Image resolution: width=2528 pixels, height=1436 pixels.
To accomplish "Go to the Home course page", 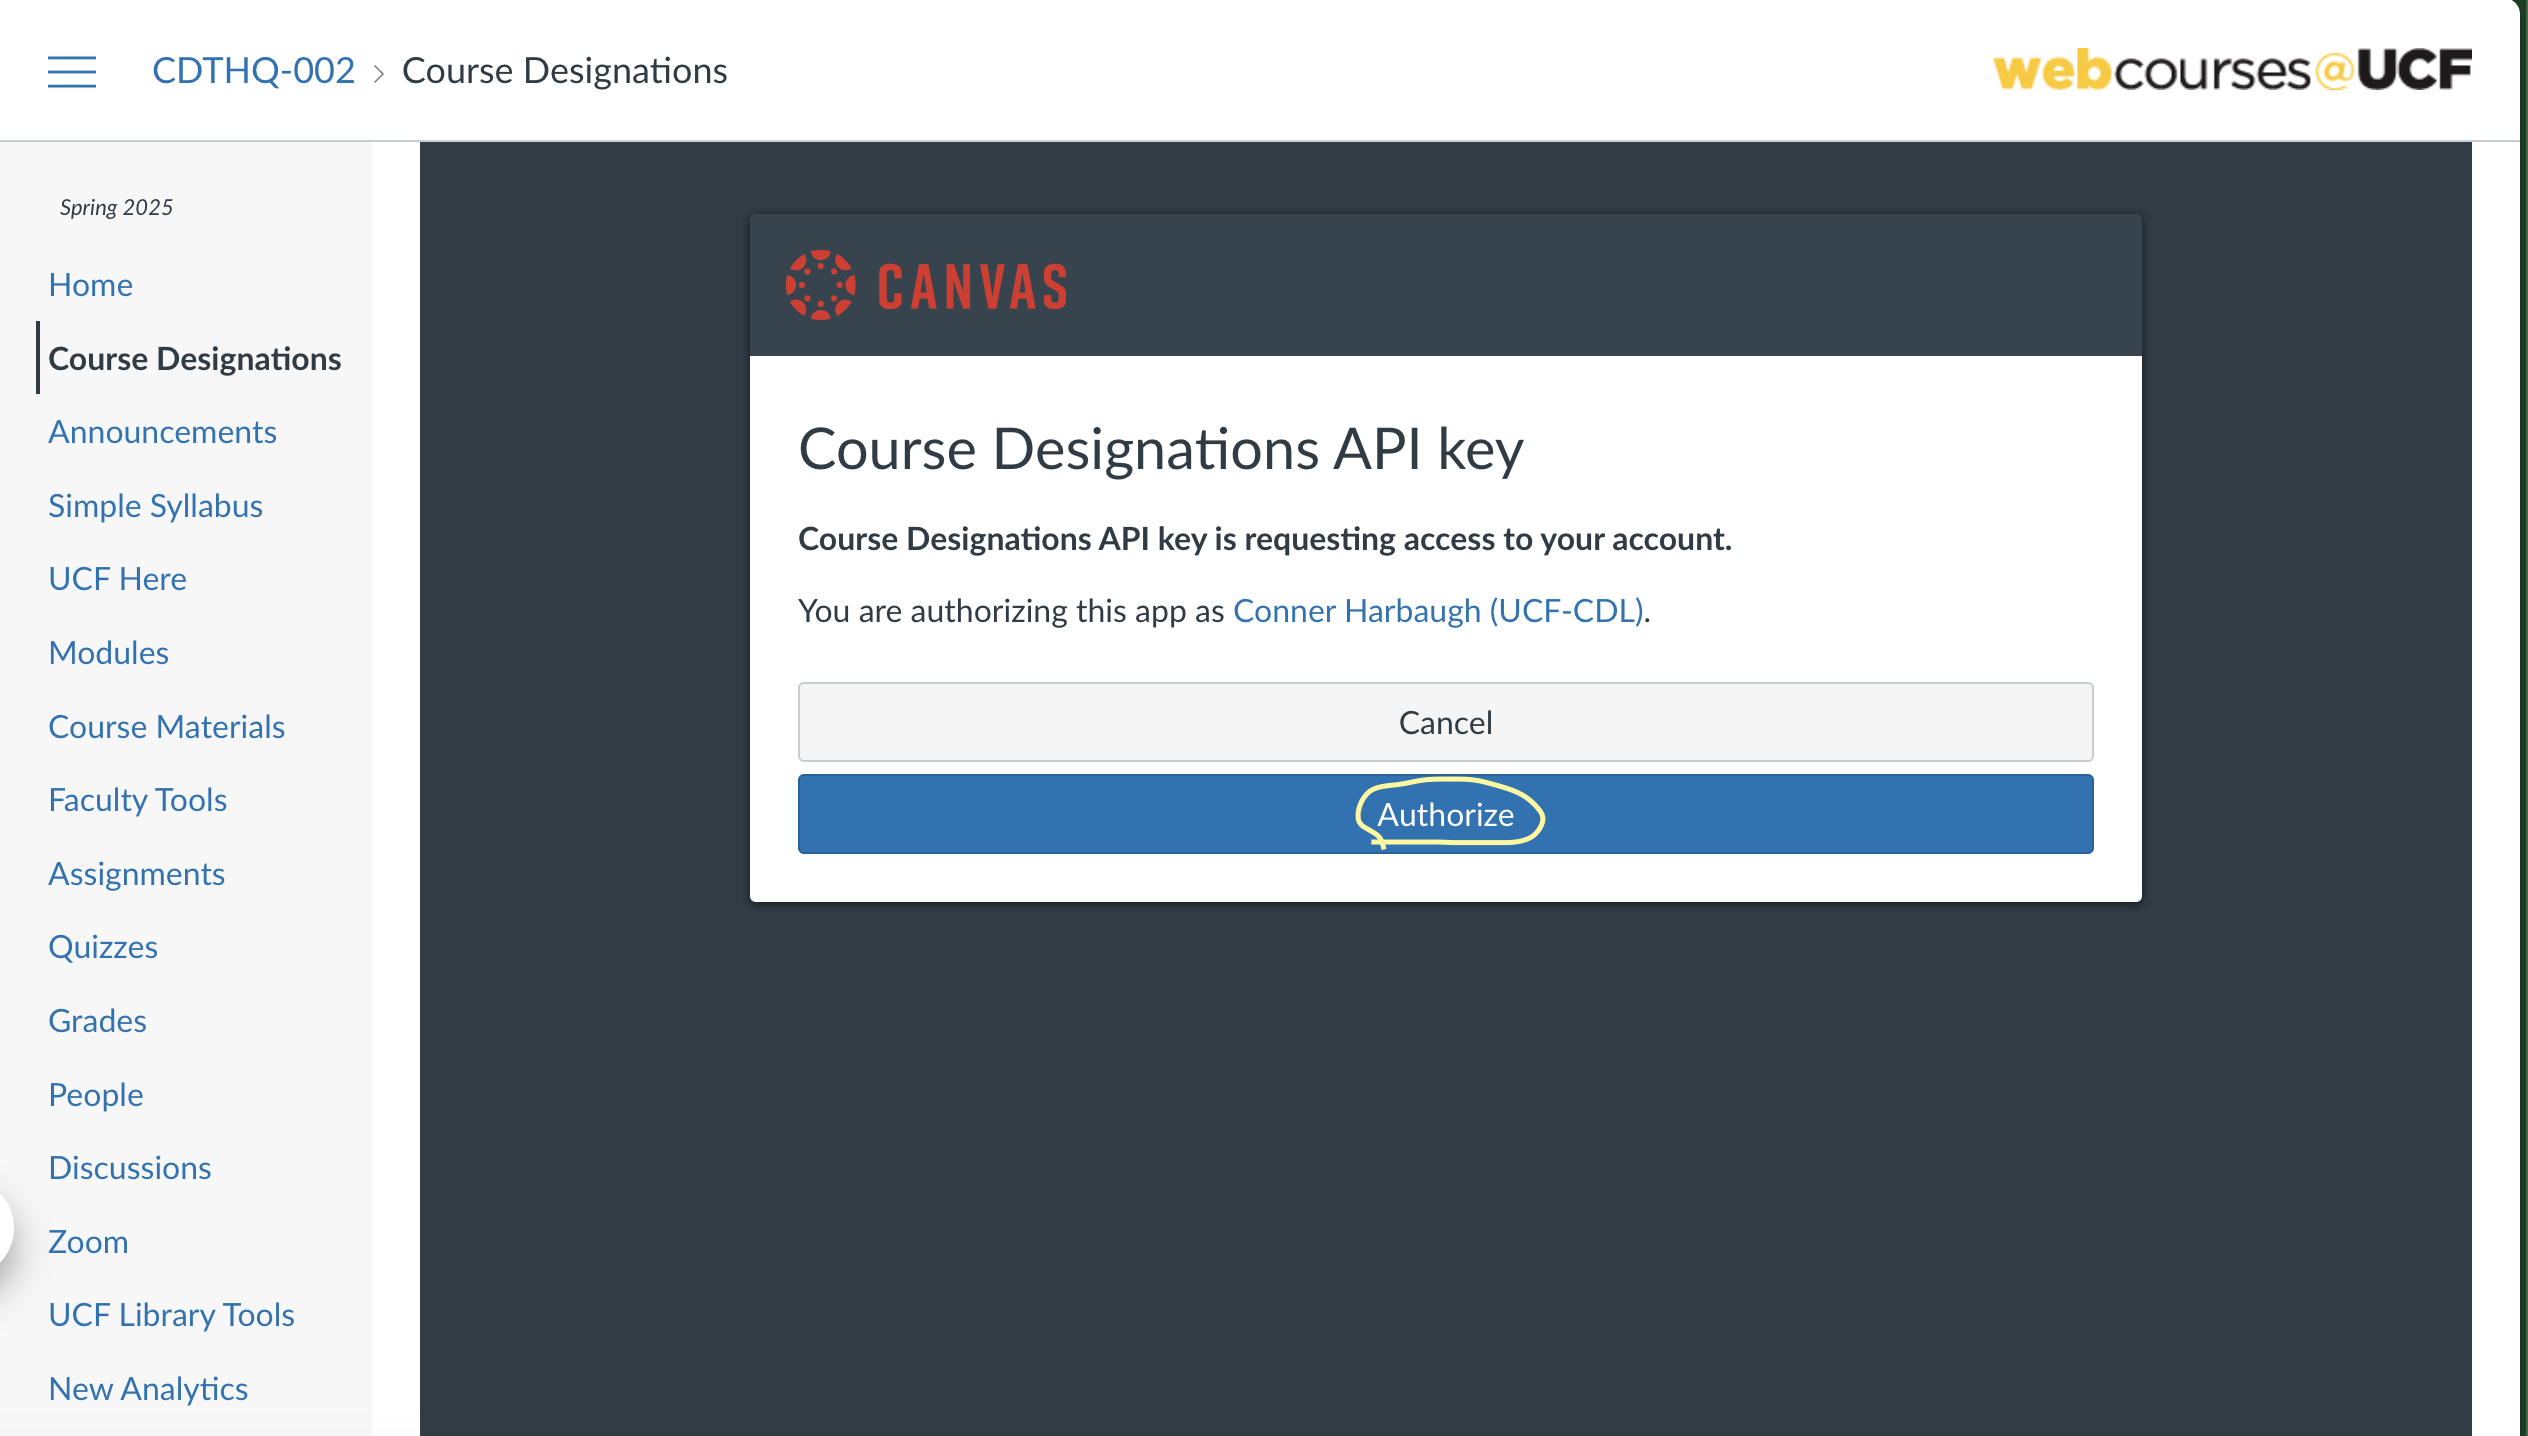I will (x=90, y=285).
